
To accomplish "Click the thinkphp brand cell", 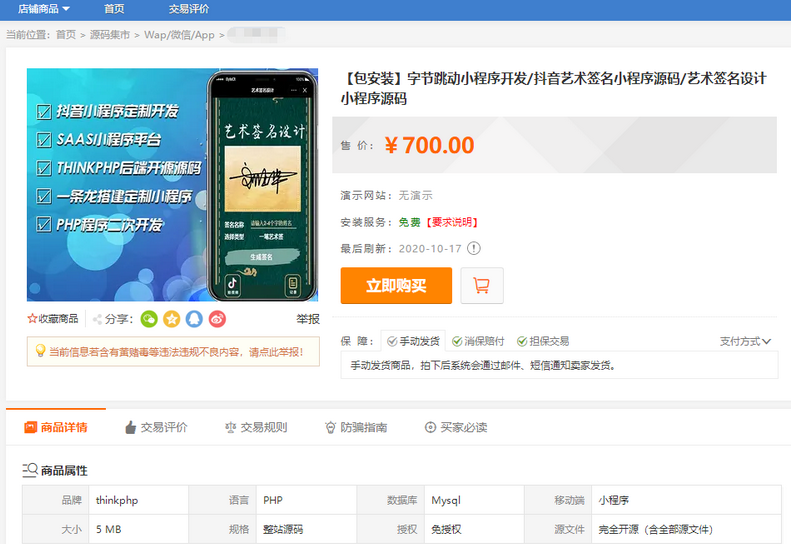I will [138, 500].
